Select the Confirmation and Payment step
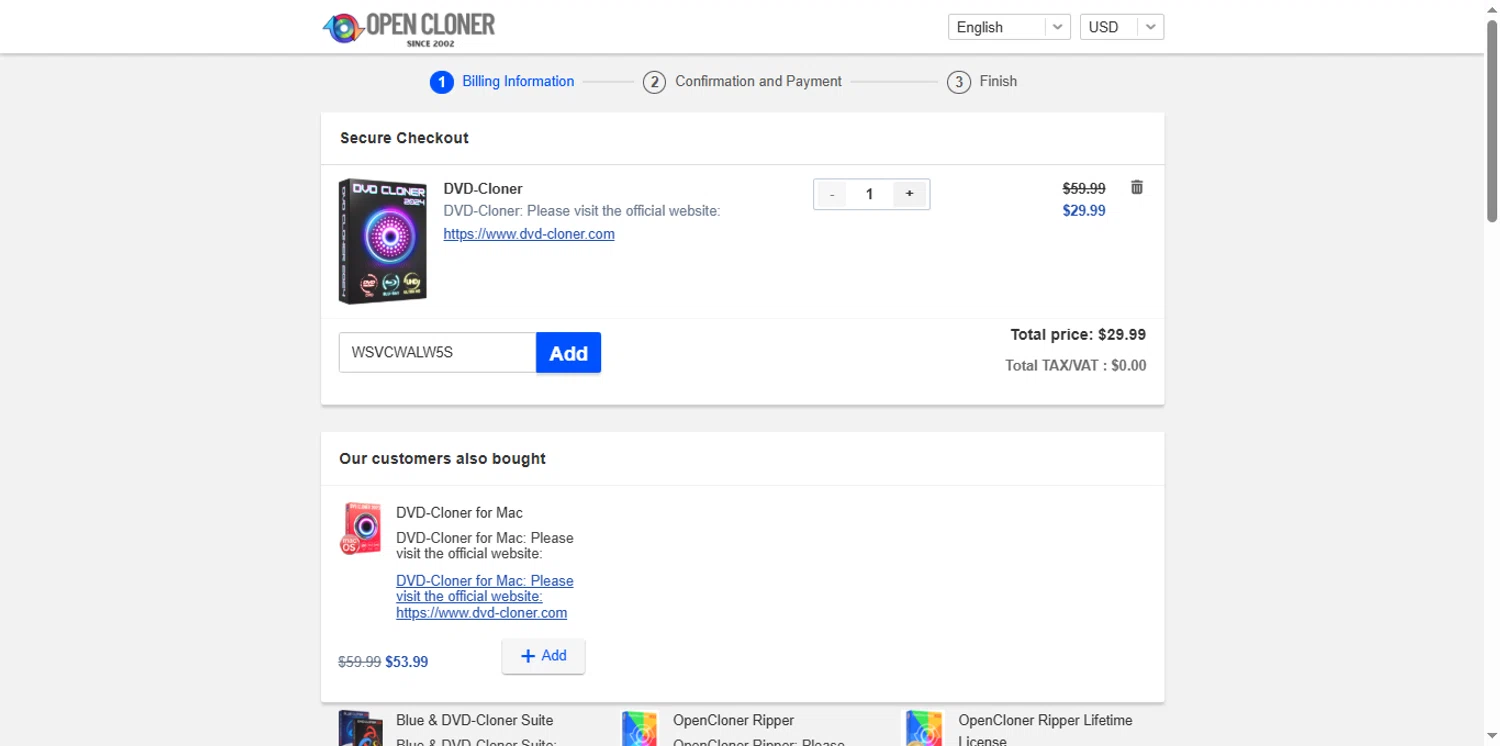This screenshot has width=1500, height=746. pos(742,81)
